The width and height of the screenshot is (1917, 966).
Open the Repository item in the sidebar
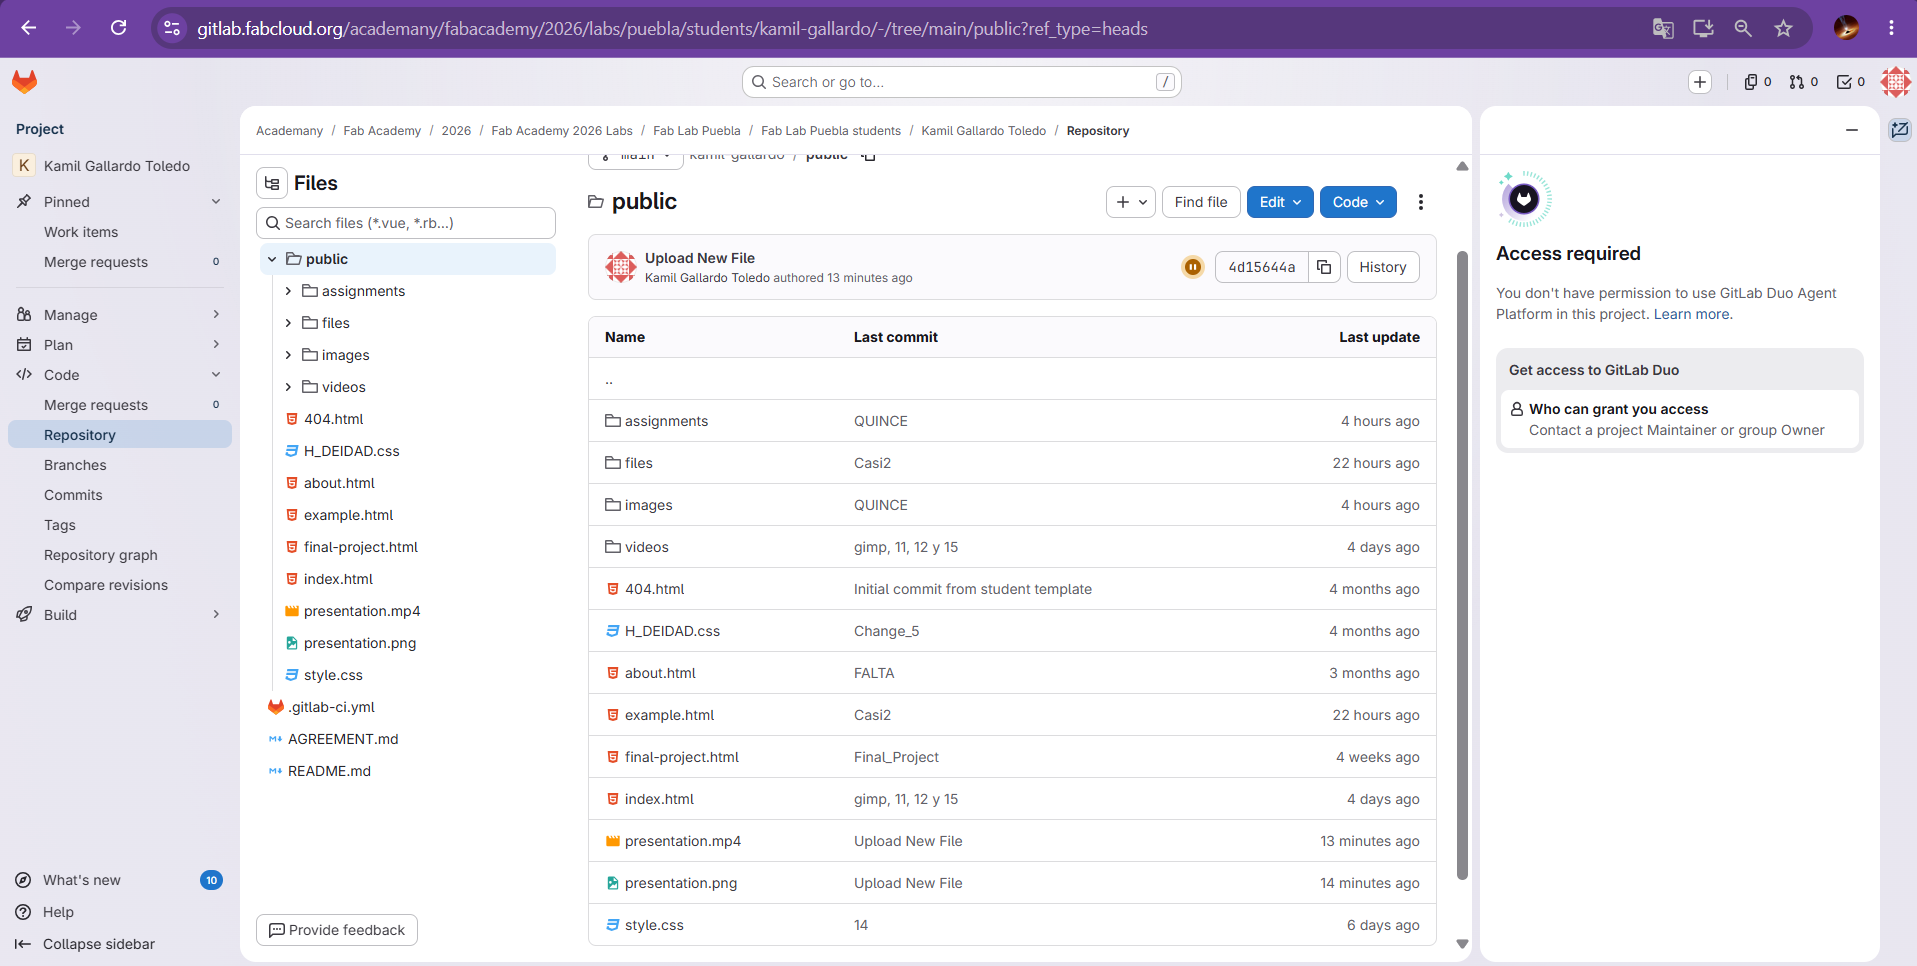120,435
